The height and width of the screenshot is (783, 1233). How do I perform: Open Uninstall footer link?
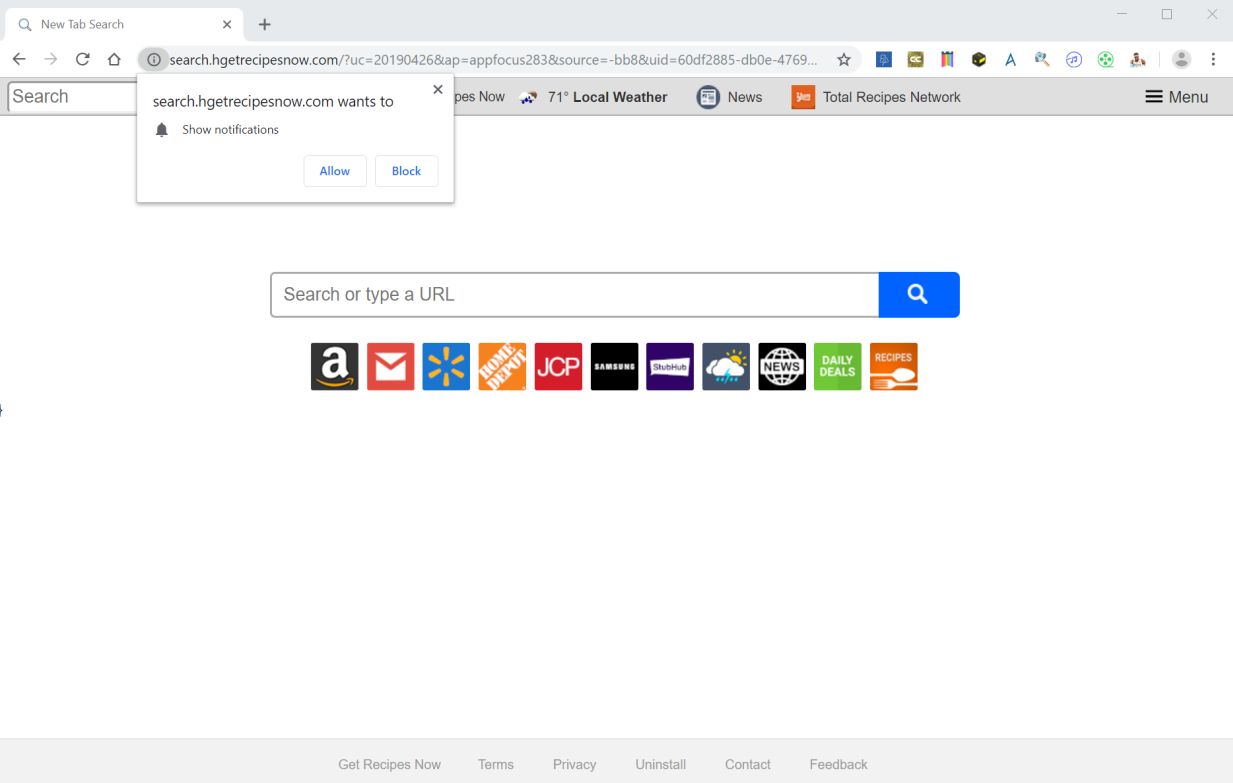point(660,764)
